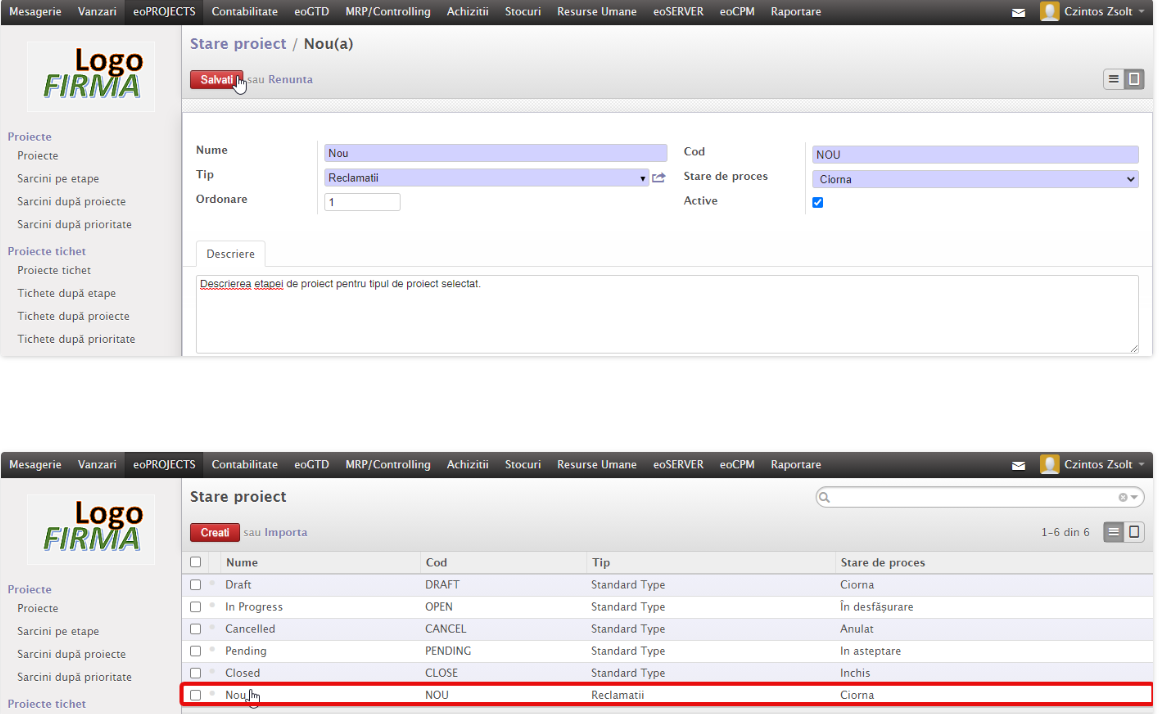1168x714 pixels.
Task: Open the external link icon beside Tip field
Action: click(658, 178)
